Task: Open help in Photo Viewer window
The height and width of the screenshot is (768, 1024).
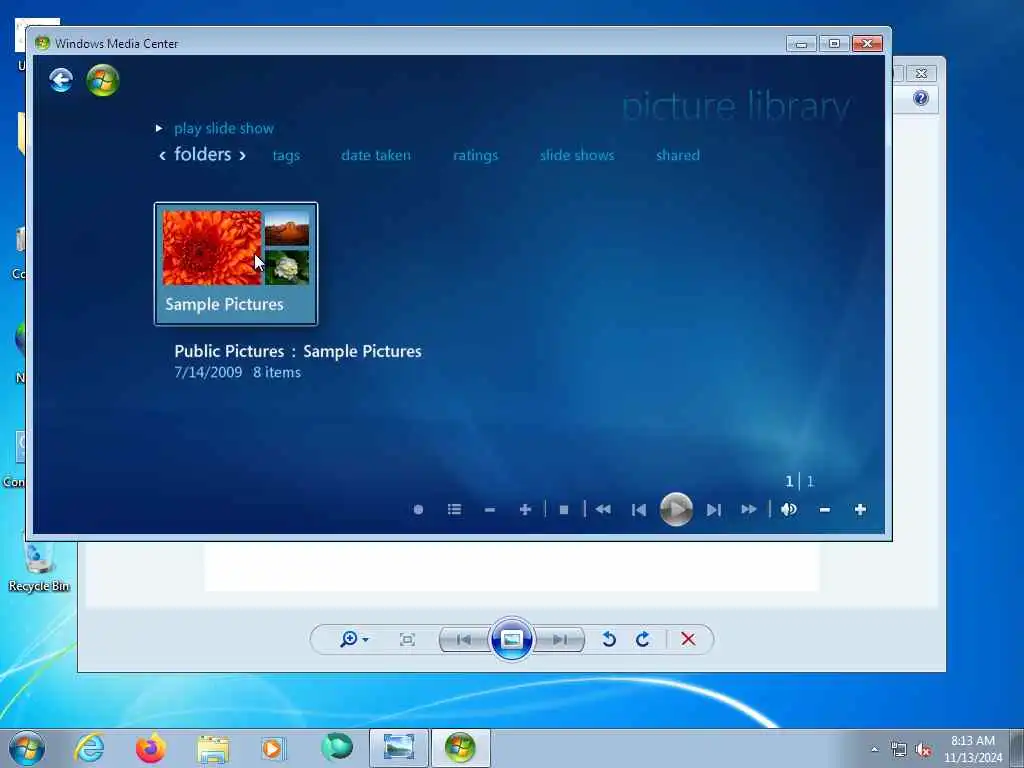Action: (x=921, y=99)
